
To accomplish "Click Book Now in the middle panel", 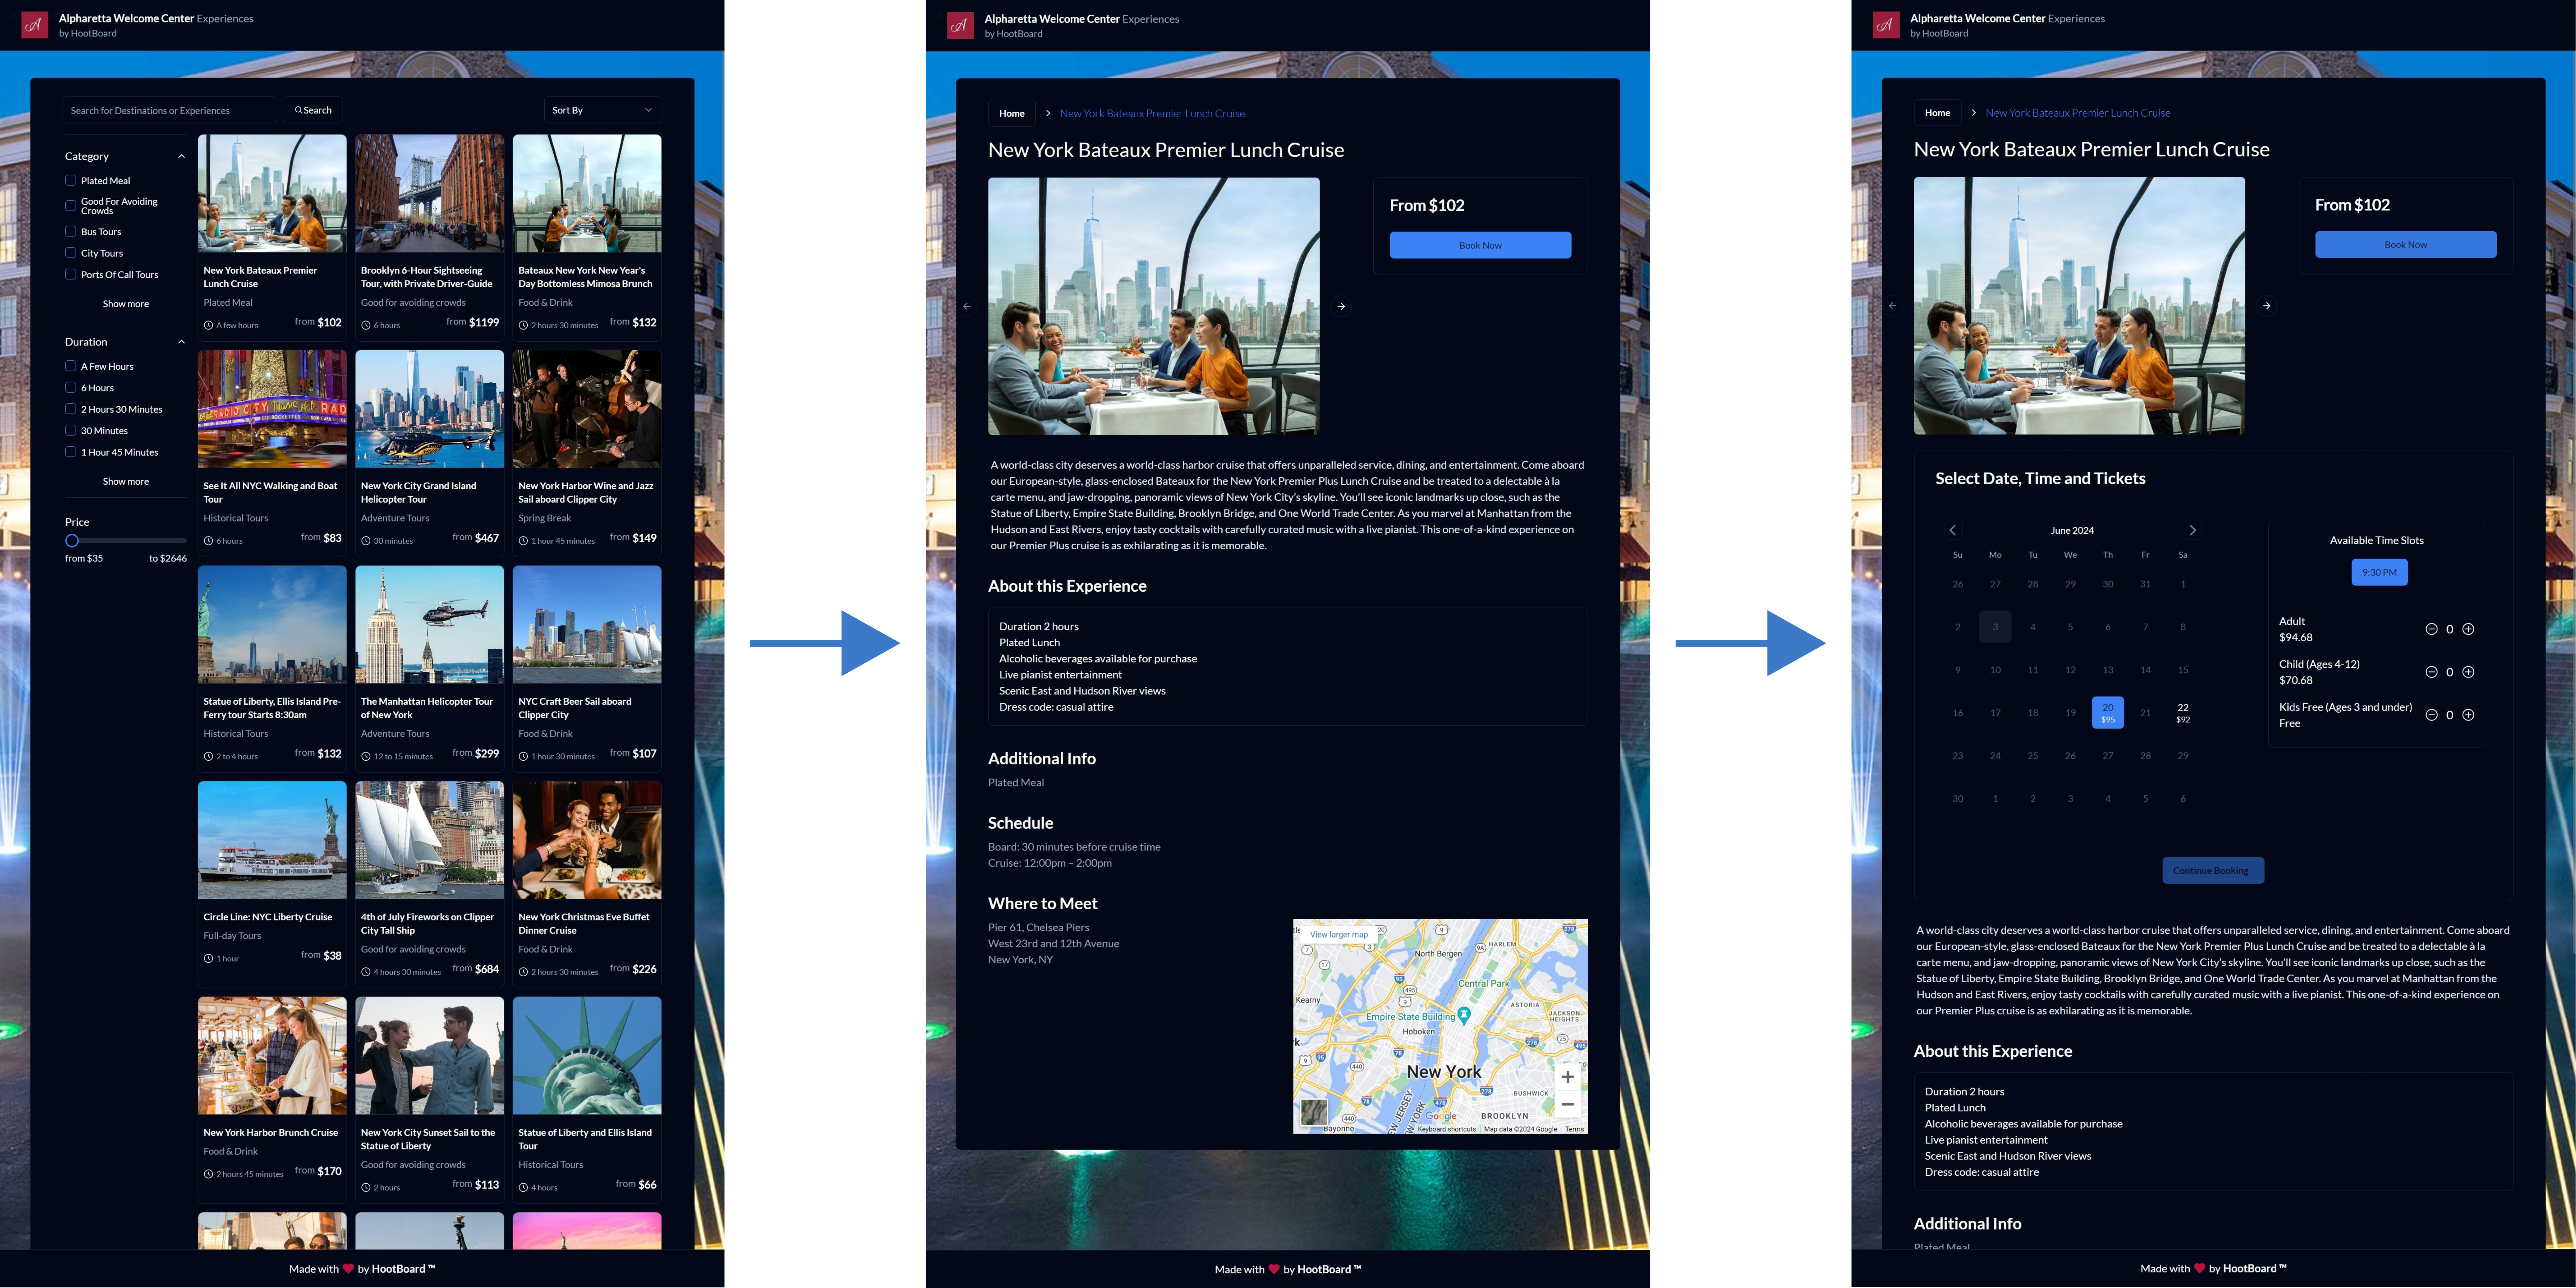I will point(1480,245).
